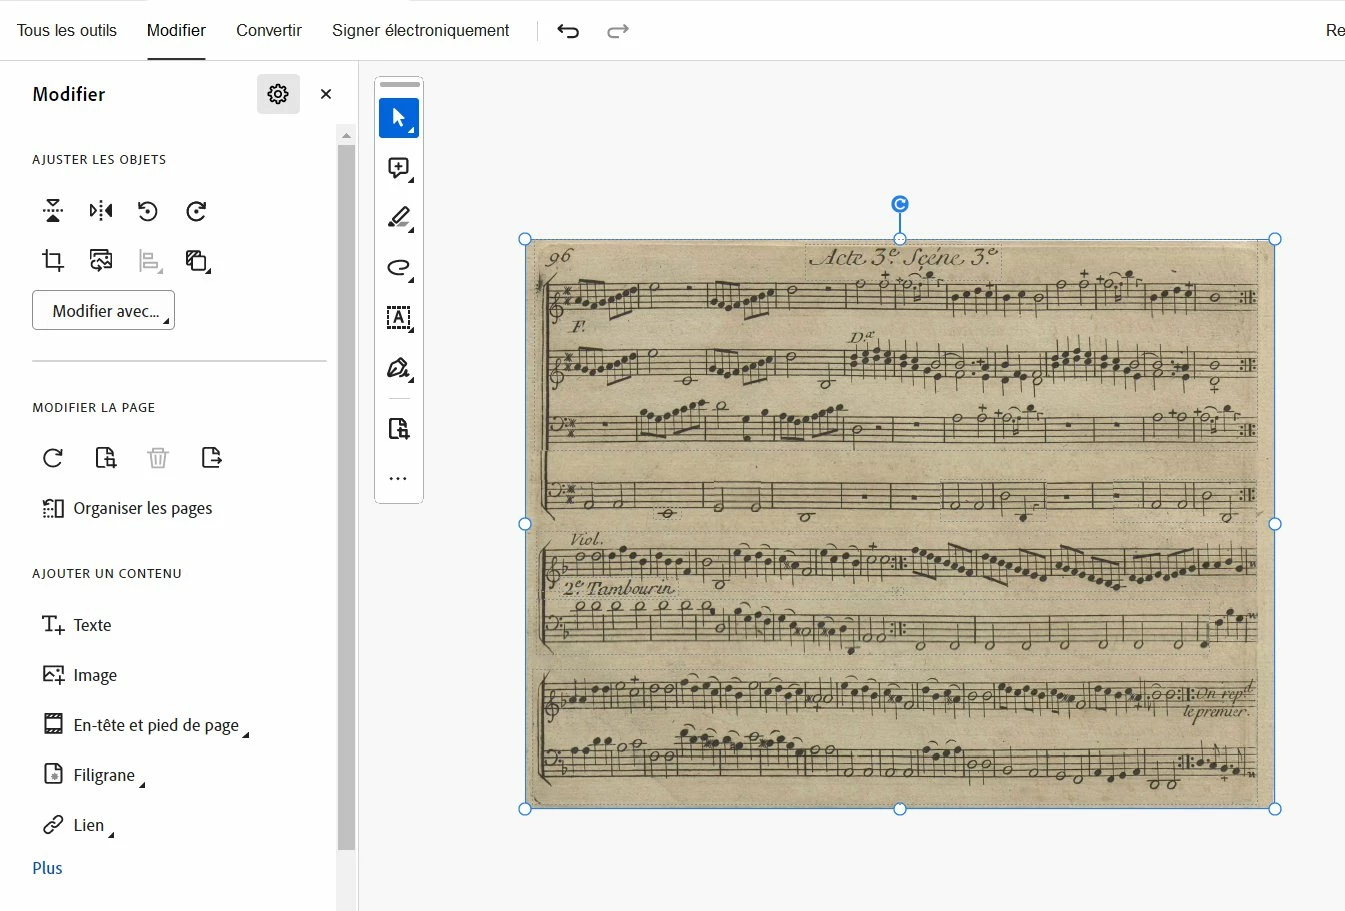Add Texte content
This screenshot has width=1345, height=911.
coord(77,625)
